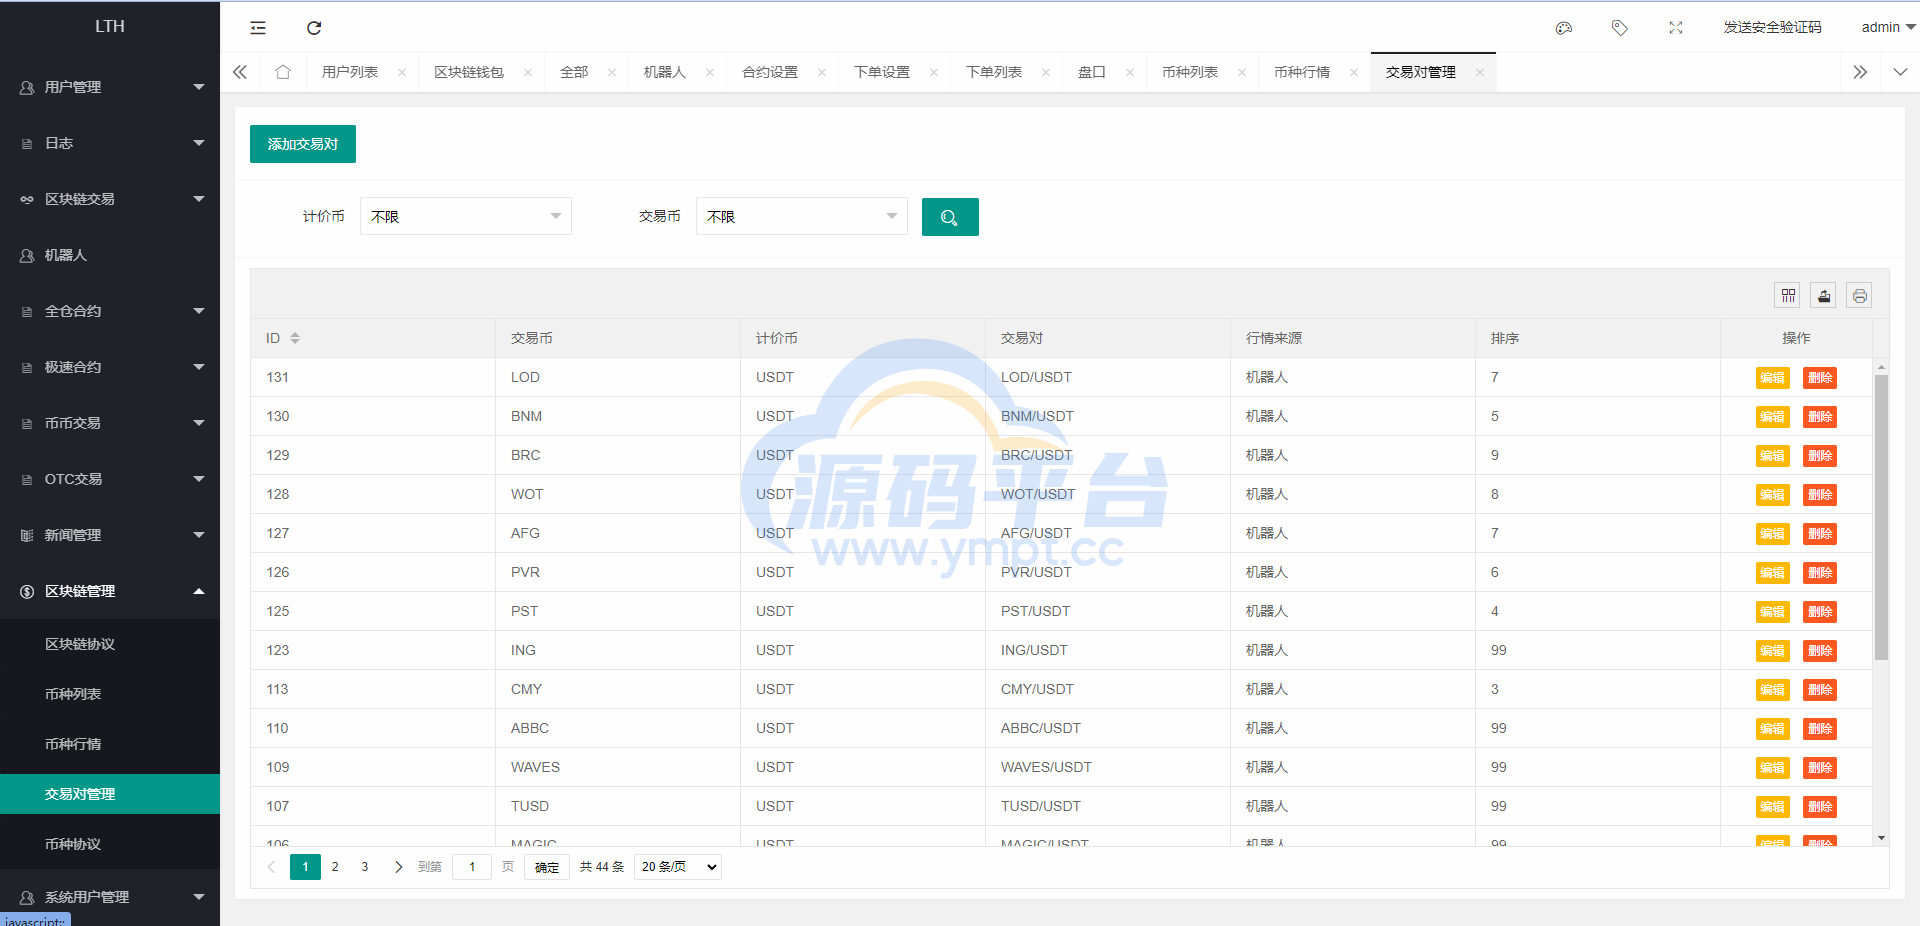This screenshot has height=926, width=1920.
Task: Click 添加交易对 button
Action: pyautogui.click(x=303, y=144)
